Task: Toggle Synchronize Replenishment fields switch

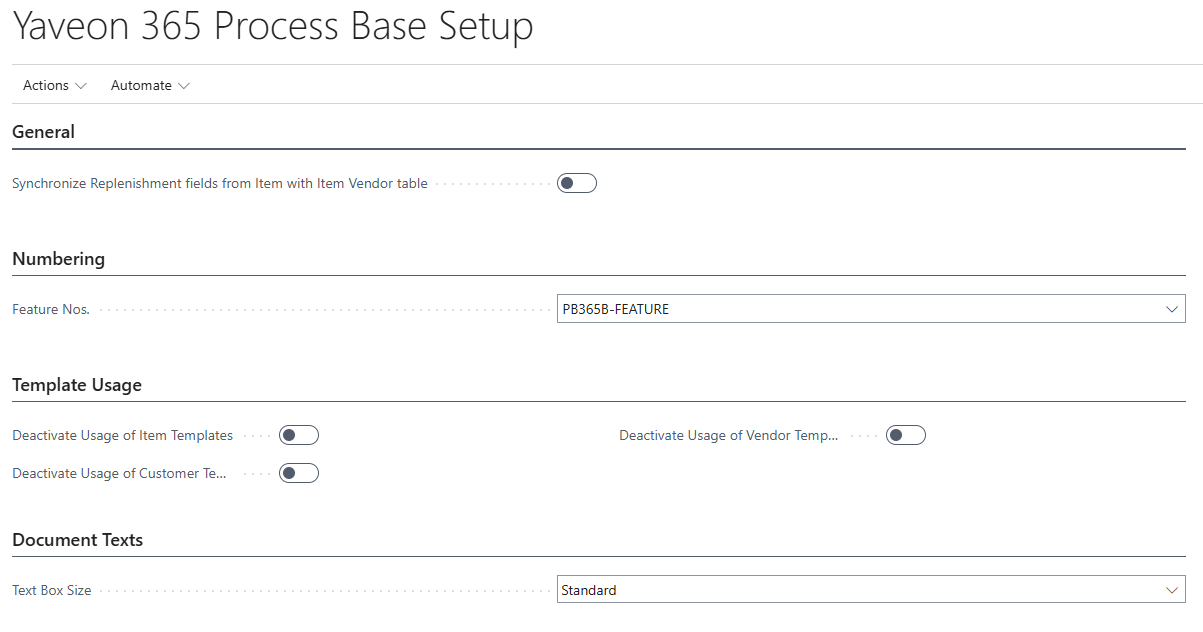Action: tap(577, 183)
